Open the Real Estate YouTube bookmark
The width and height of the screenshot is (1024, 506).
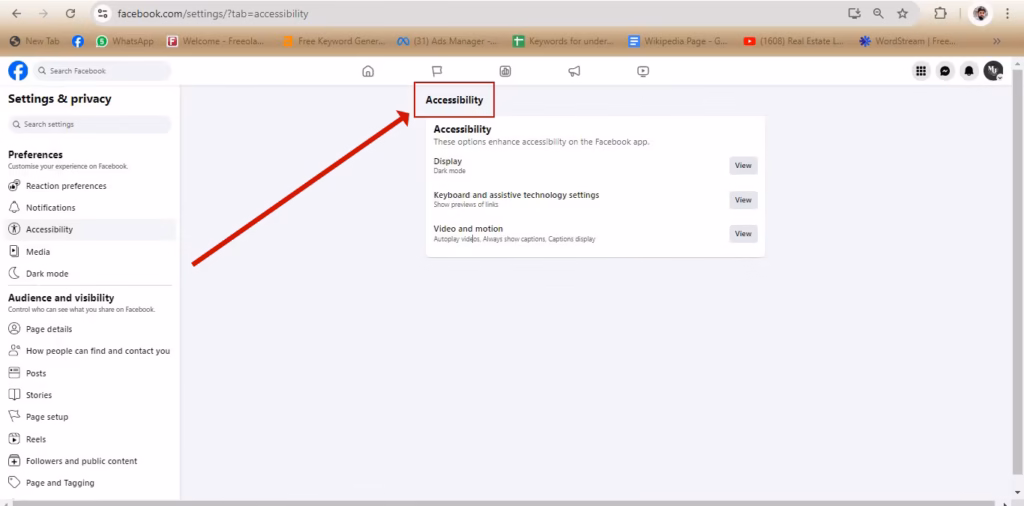pos(793,41)
